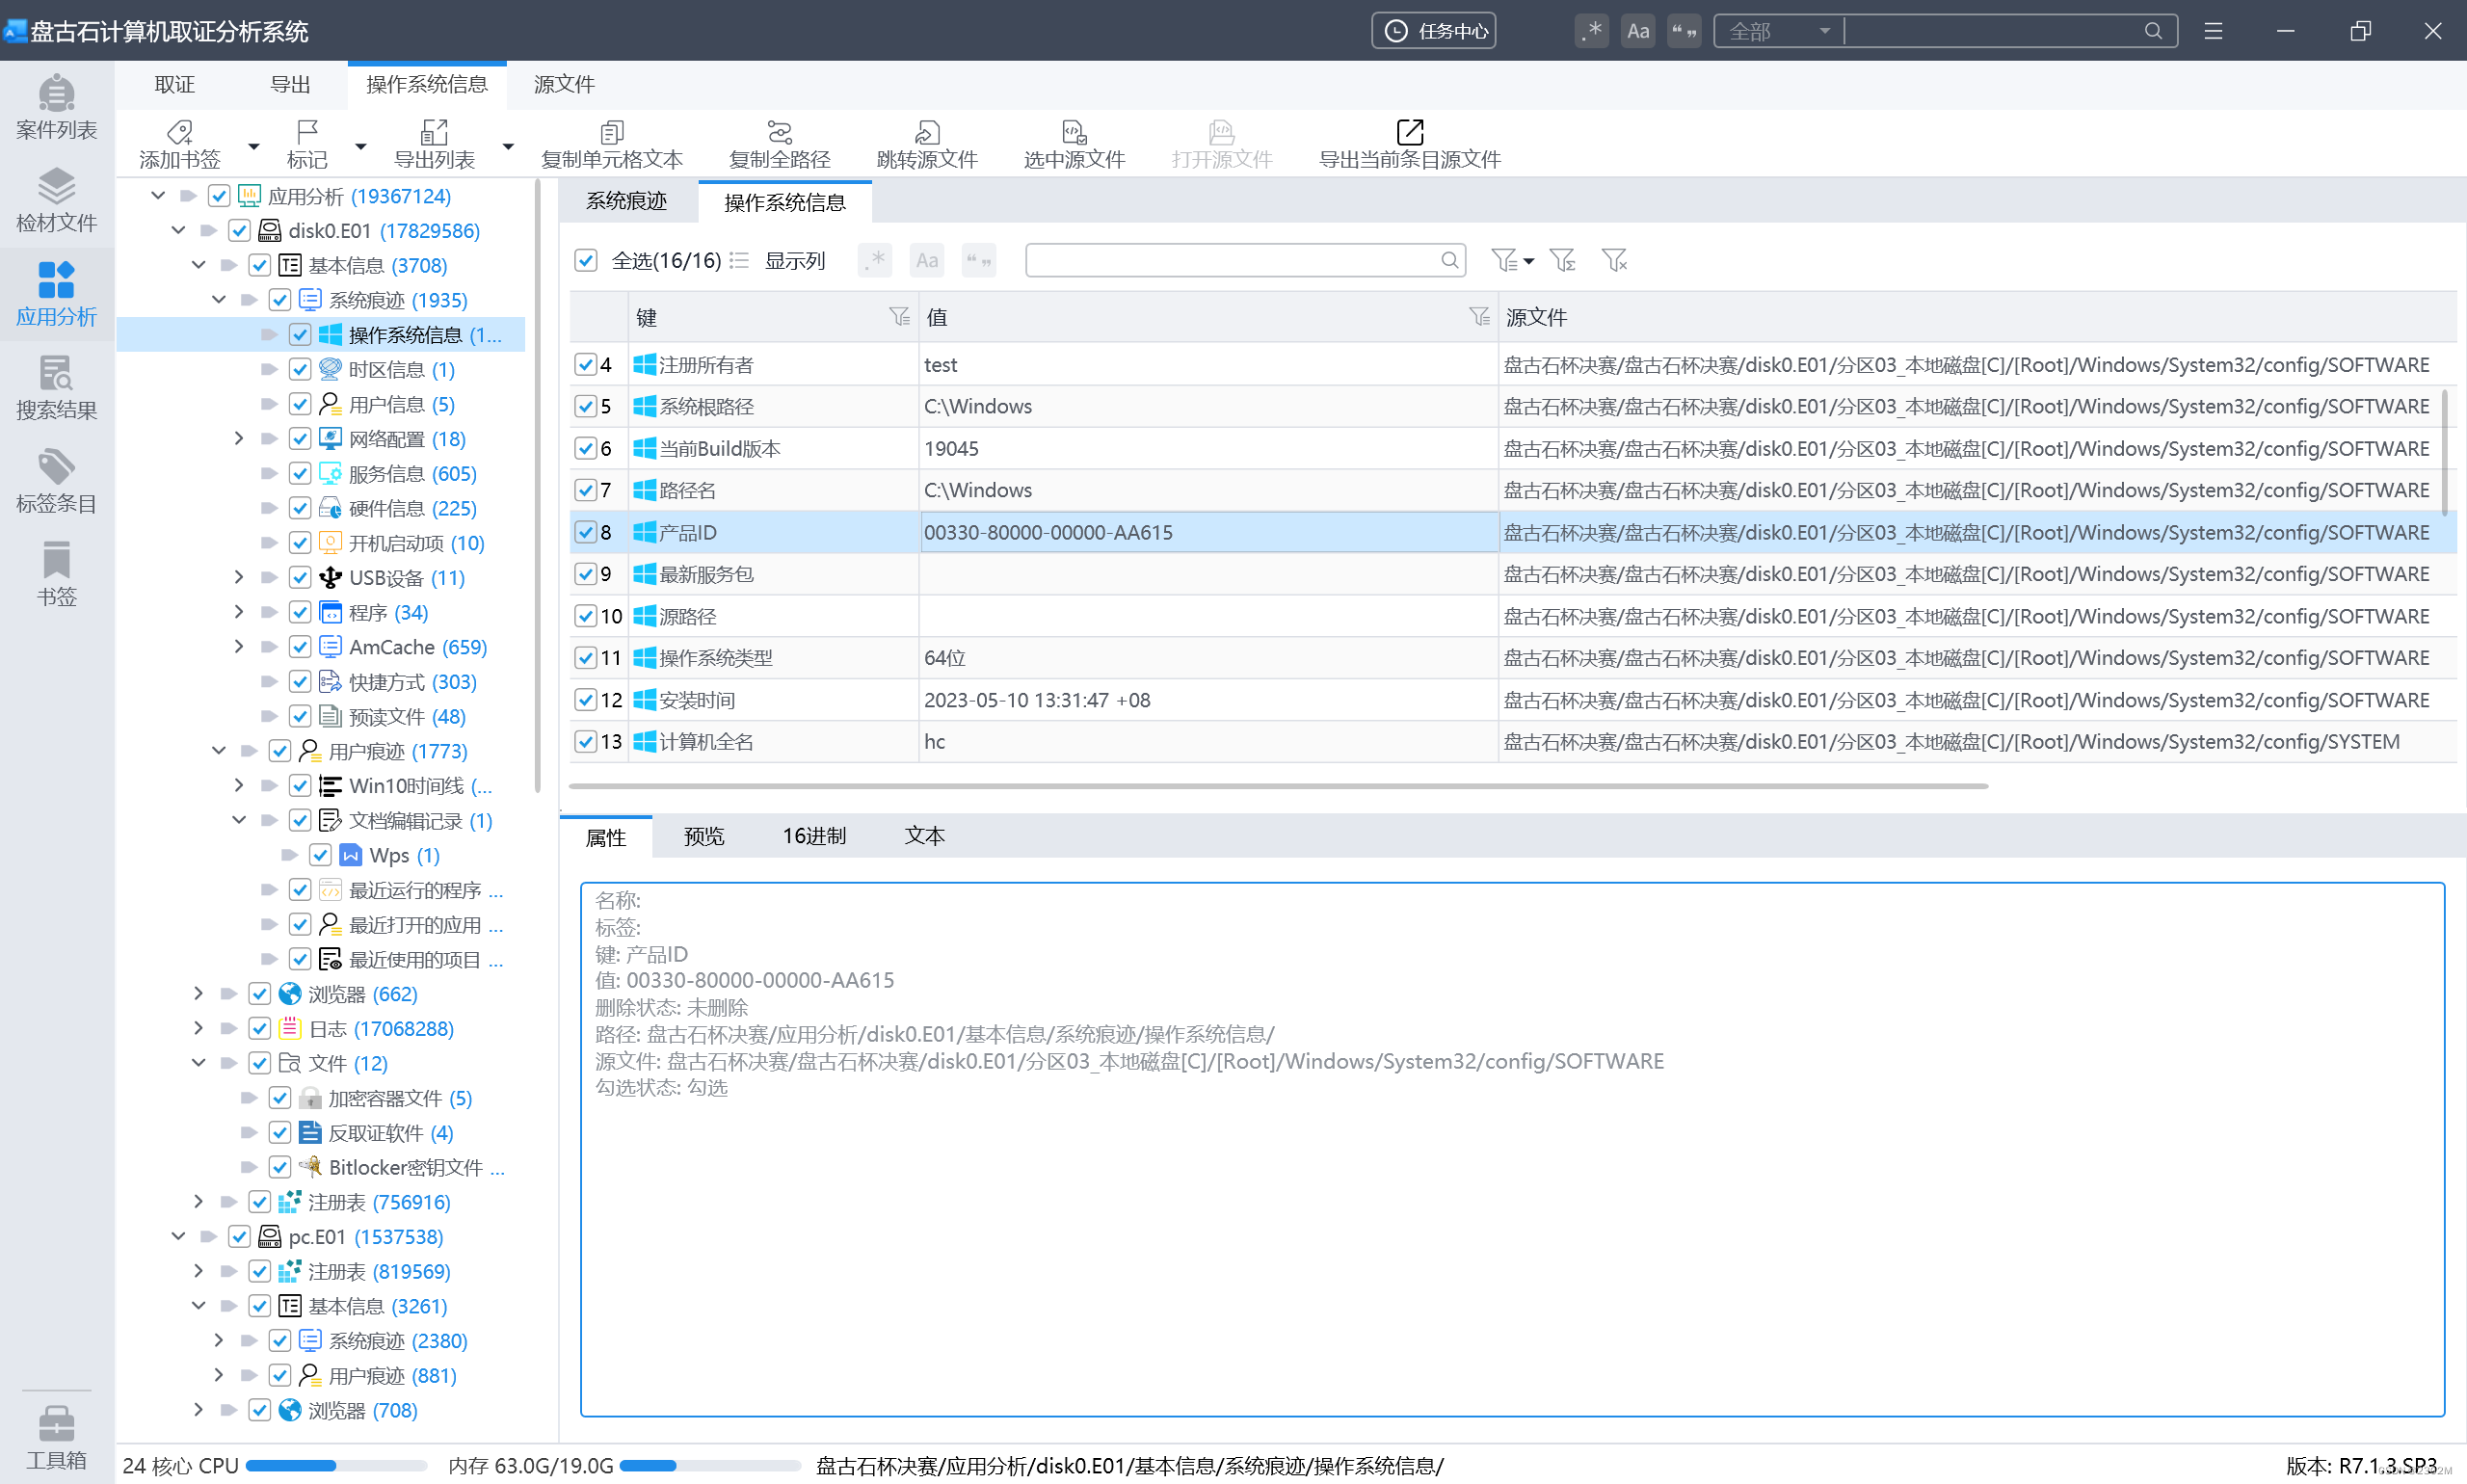Open the 添加书签 dropdown arrow
2467x1484 pixels.
click(x=253, y=146)
